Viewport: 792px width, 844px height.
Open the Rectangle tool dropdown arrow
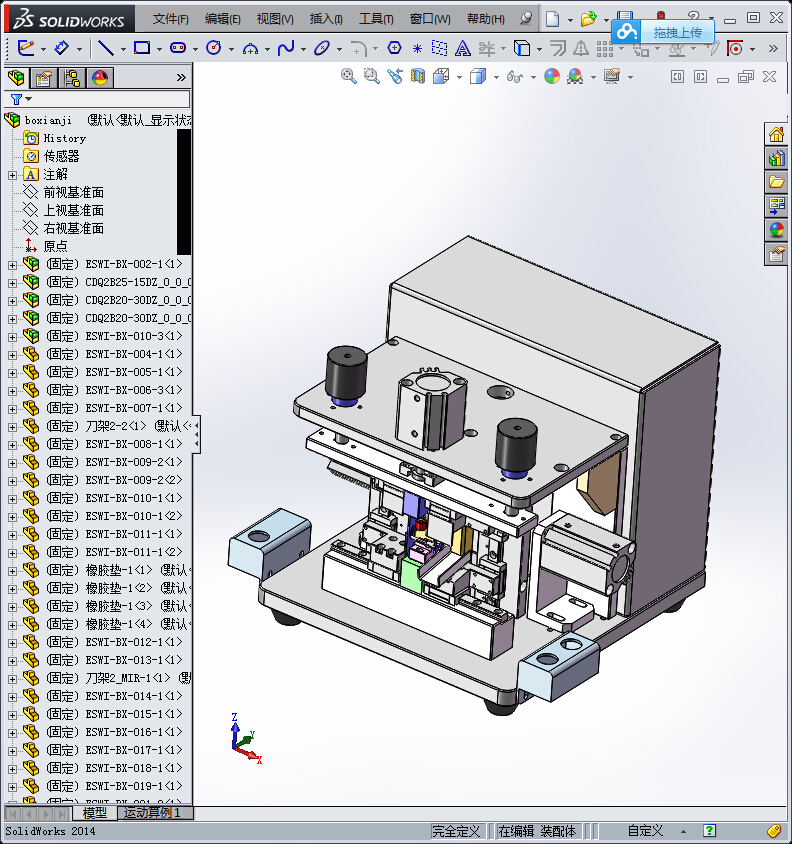coord(159,49)
